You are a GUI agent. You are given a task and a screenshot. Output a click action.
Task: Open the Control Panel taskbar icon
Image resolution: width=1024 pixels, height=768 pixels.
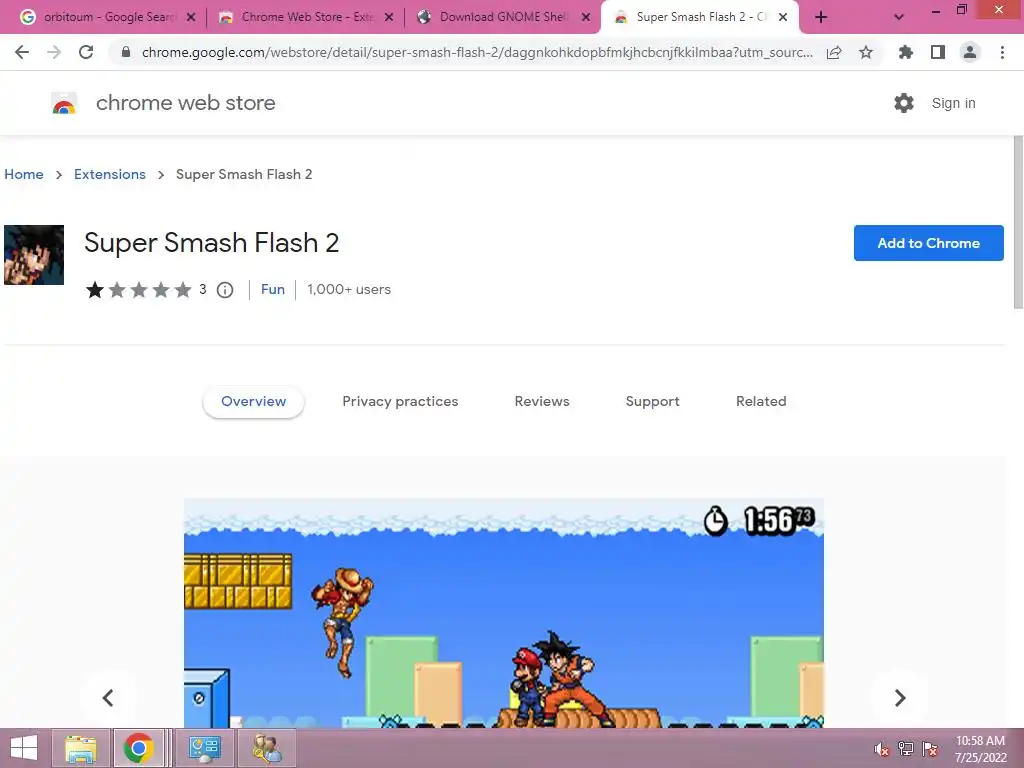pos(204,748)
